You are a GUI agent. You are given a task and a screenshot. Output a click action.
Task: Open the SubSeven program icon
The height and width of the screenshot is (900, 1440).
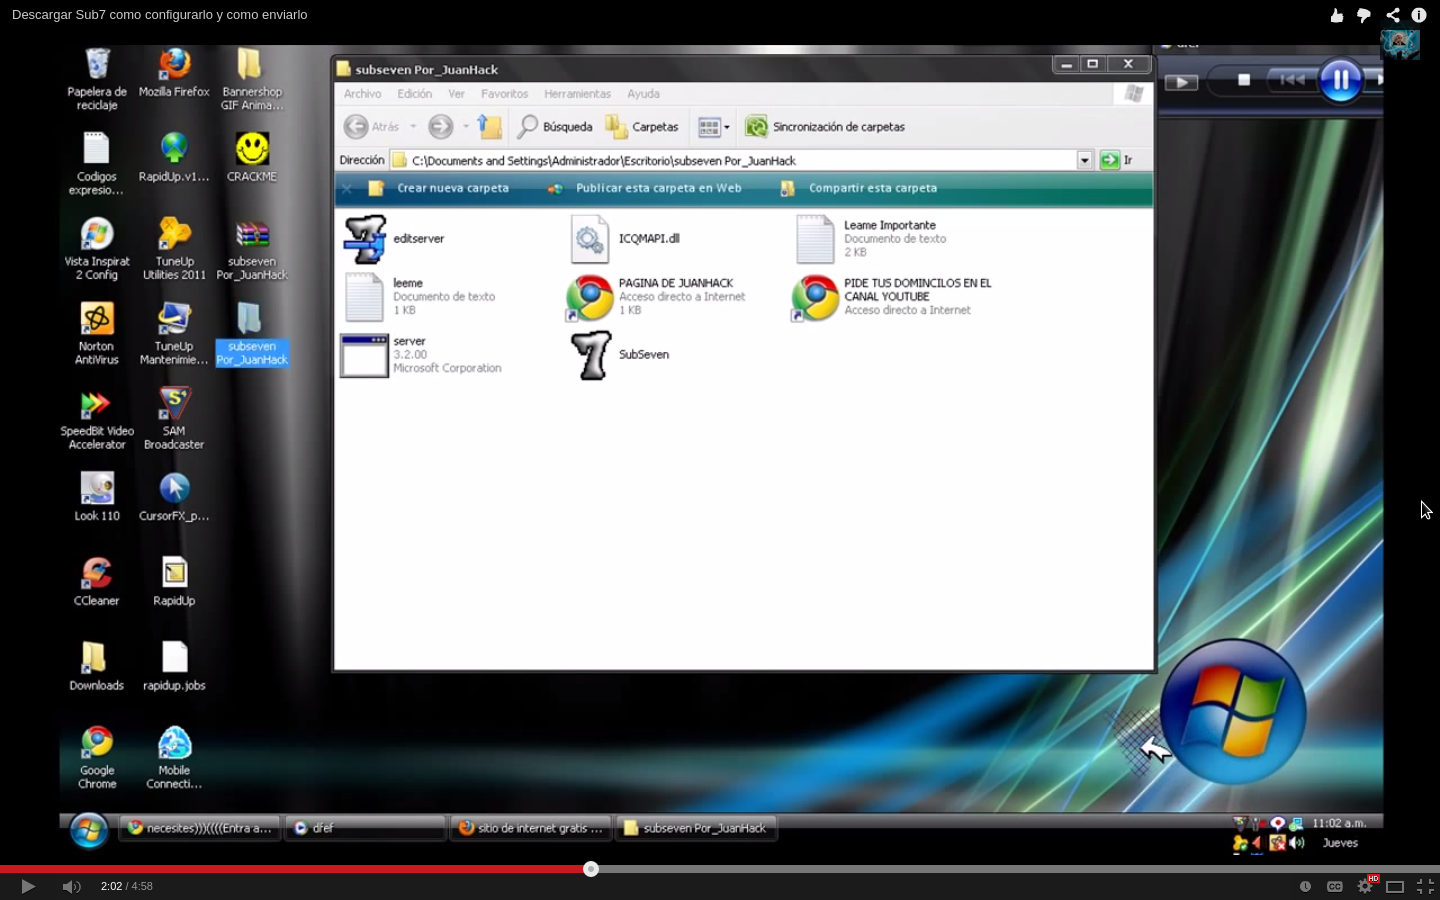click(619, 355)
